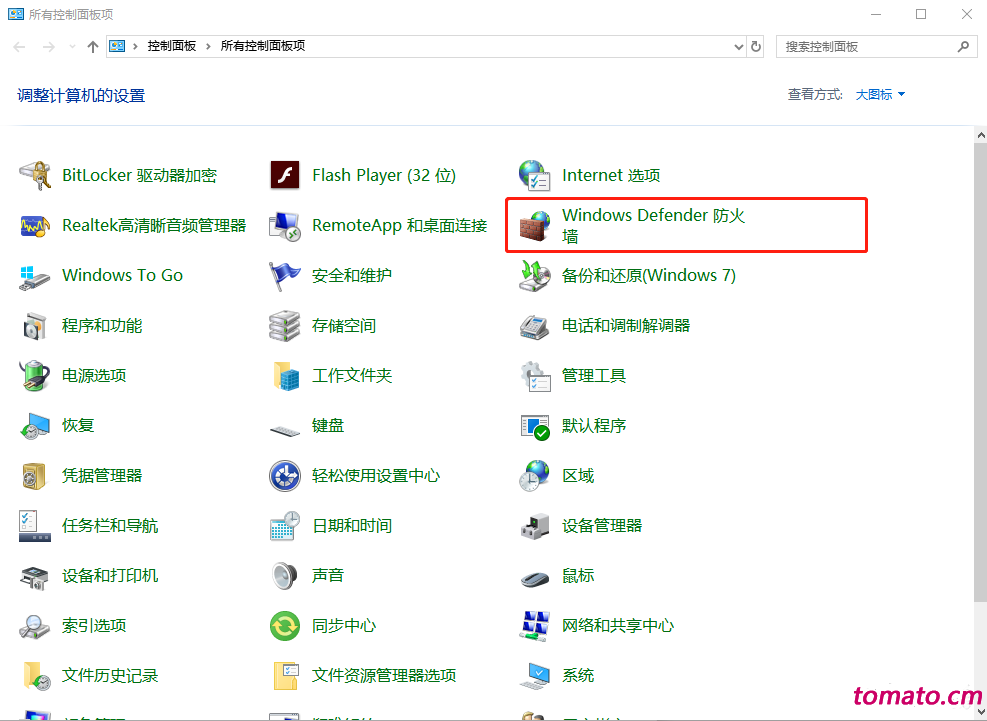Open the 键盘 keyboard icon
Image resolution: width=987 pixels, height=721 pixels.
(285, 430)
